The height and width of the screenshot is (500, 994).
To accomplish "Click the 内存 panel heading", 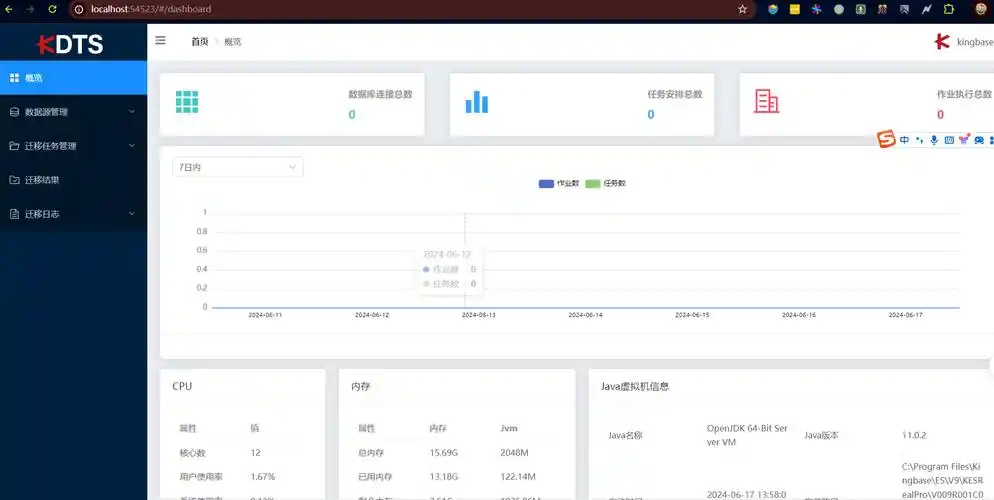I will click(360, 386).
